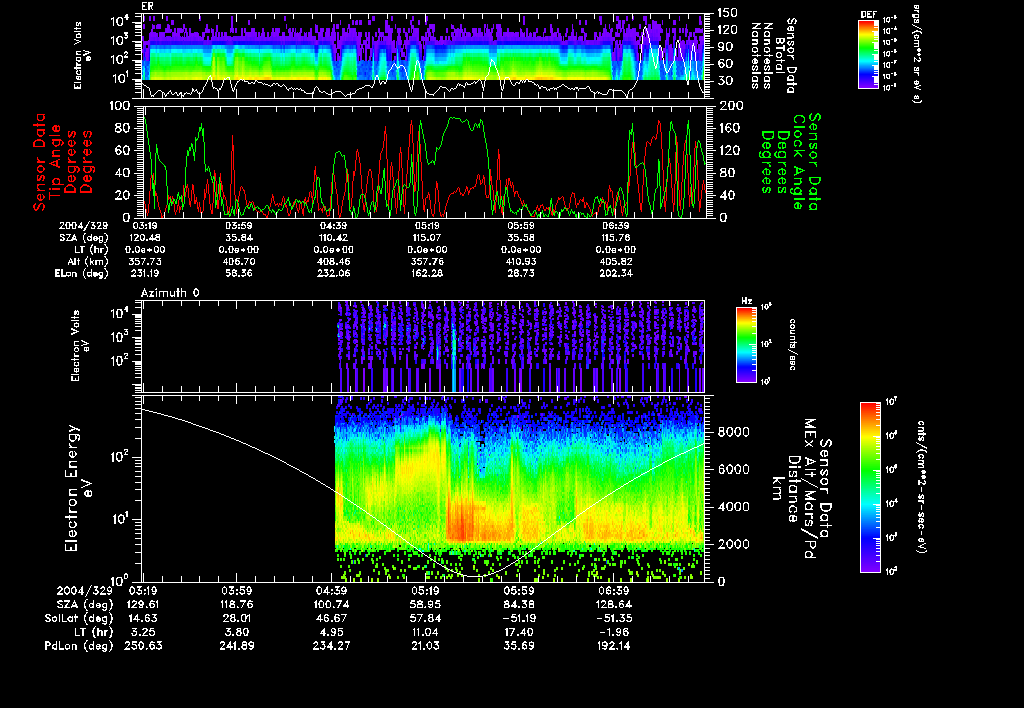Image resolution: width=1024 pixels, height=708 pixels.
Task: Click altitude value 357.73
Action: pos(145,262)
